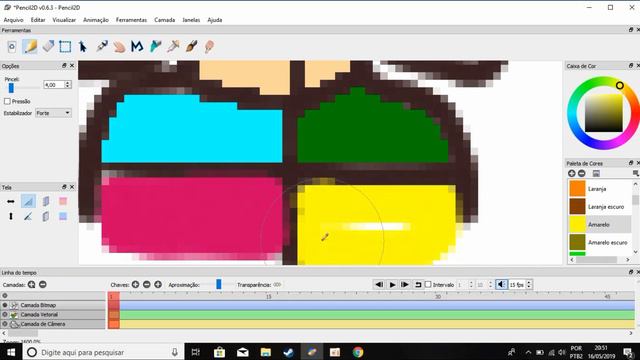Image resolution: width=640 pixels, height=360 pixels.
Task: Remove keyframe with Chaves minus button
Action: click(x=147, y=284)
